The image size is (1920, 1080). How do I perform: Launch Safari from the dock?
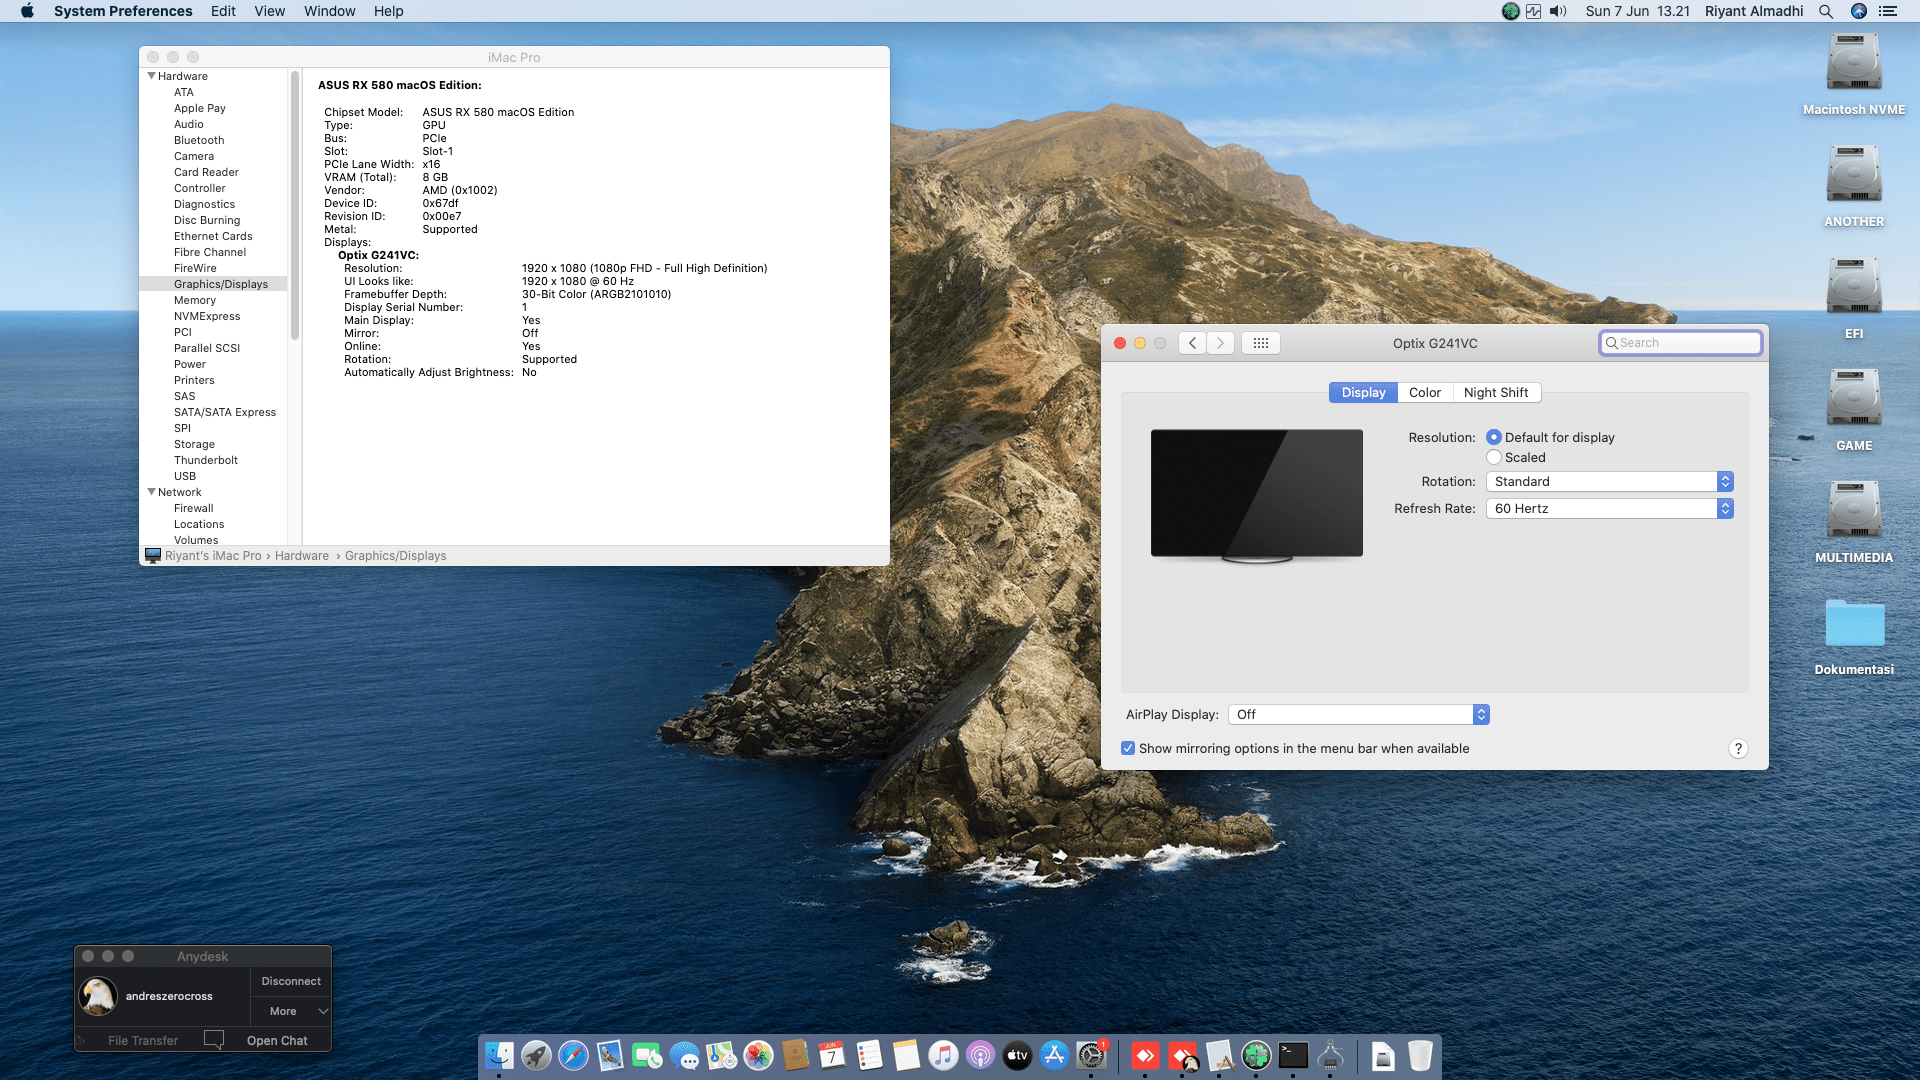(573, 1055)
